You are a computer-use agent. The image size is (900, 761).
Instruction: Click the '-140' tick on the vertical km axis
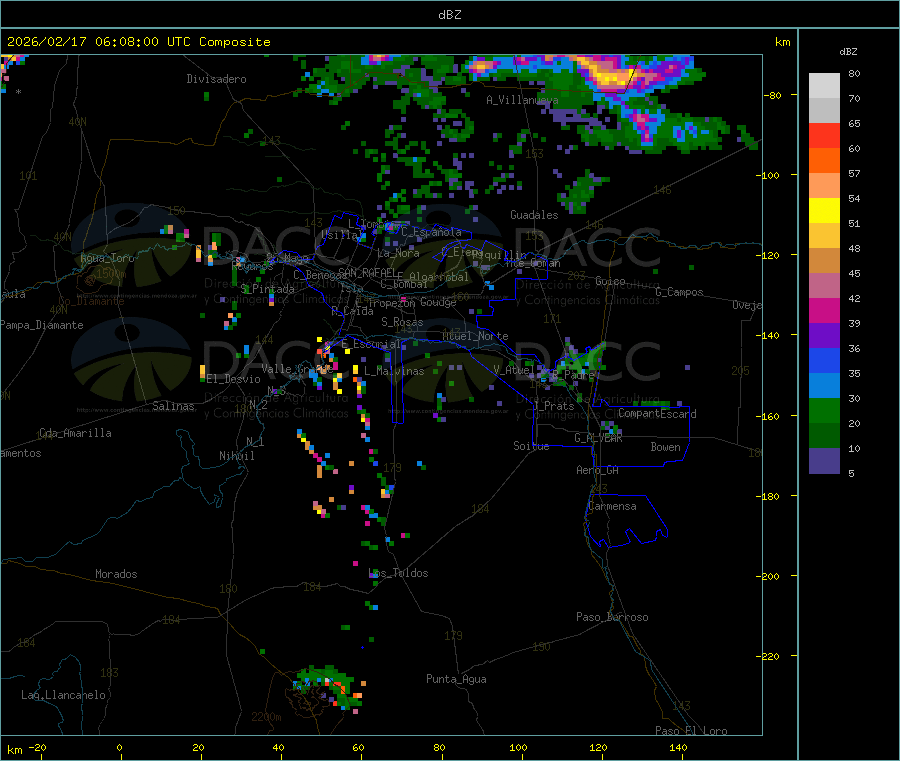pos(770,335)
